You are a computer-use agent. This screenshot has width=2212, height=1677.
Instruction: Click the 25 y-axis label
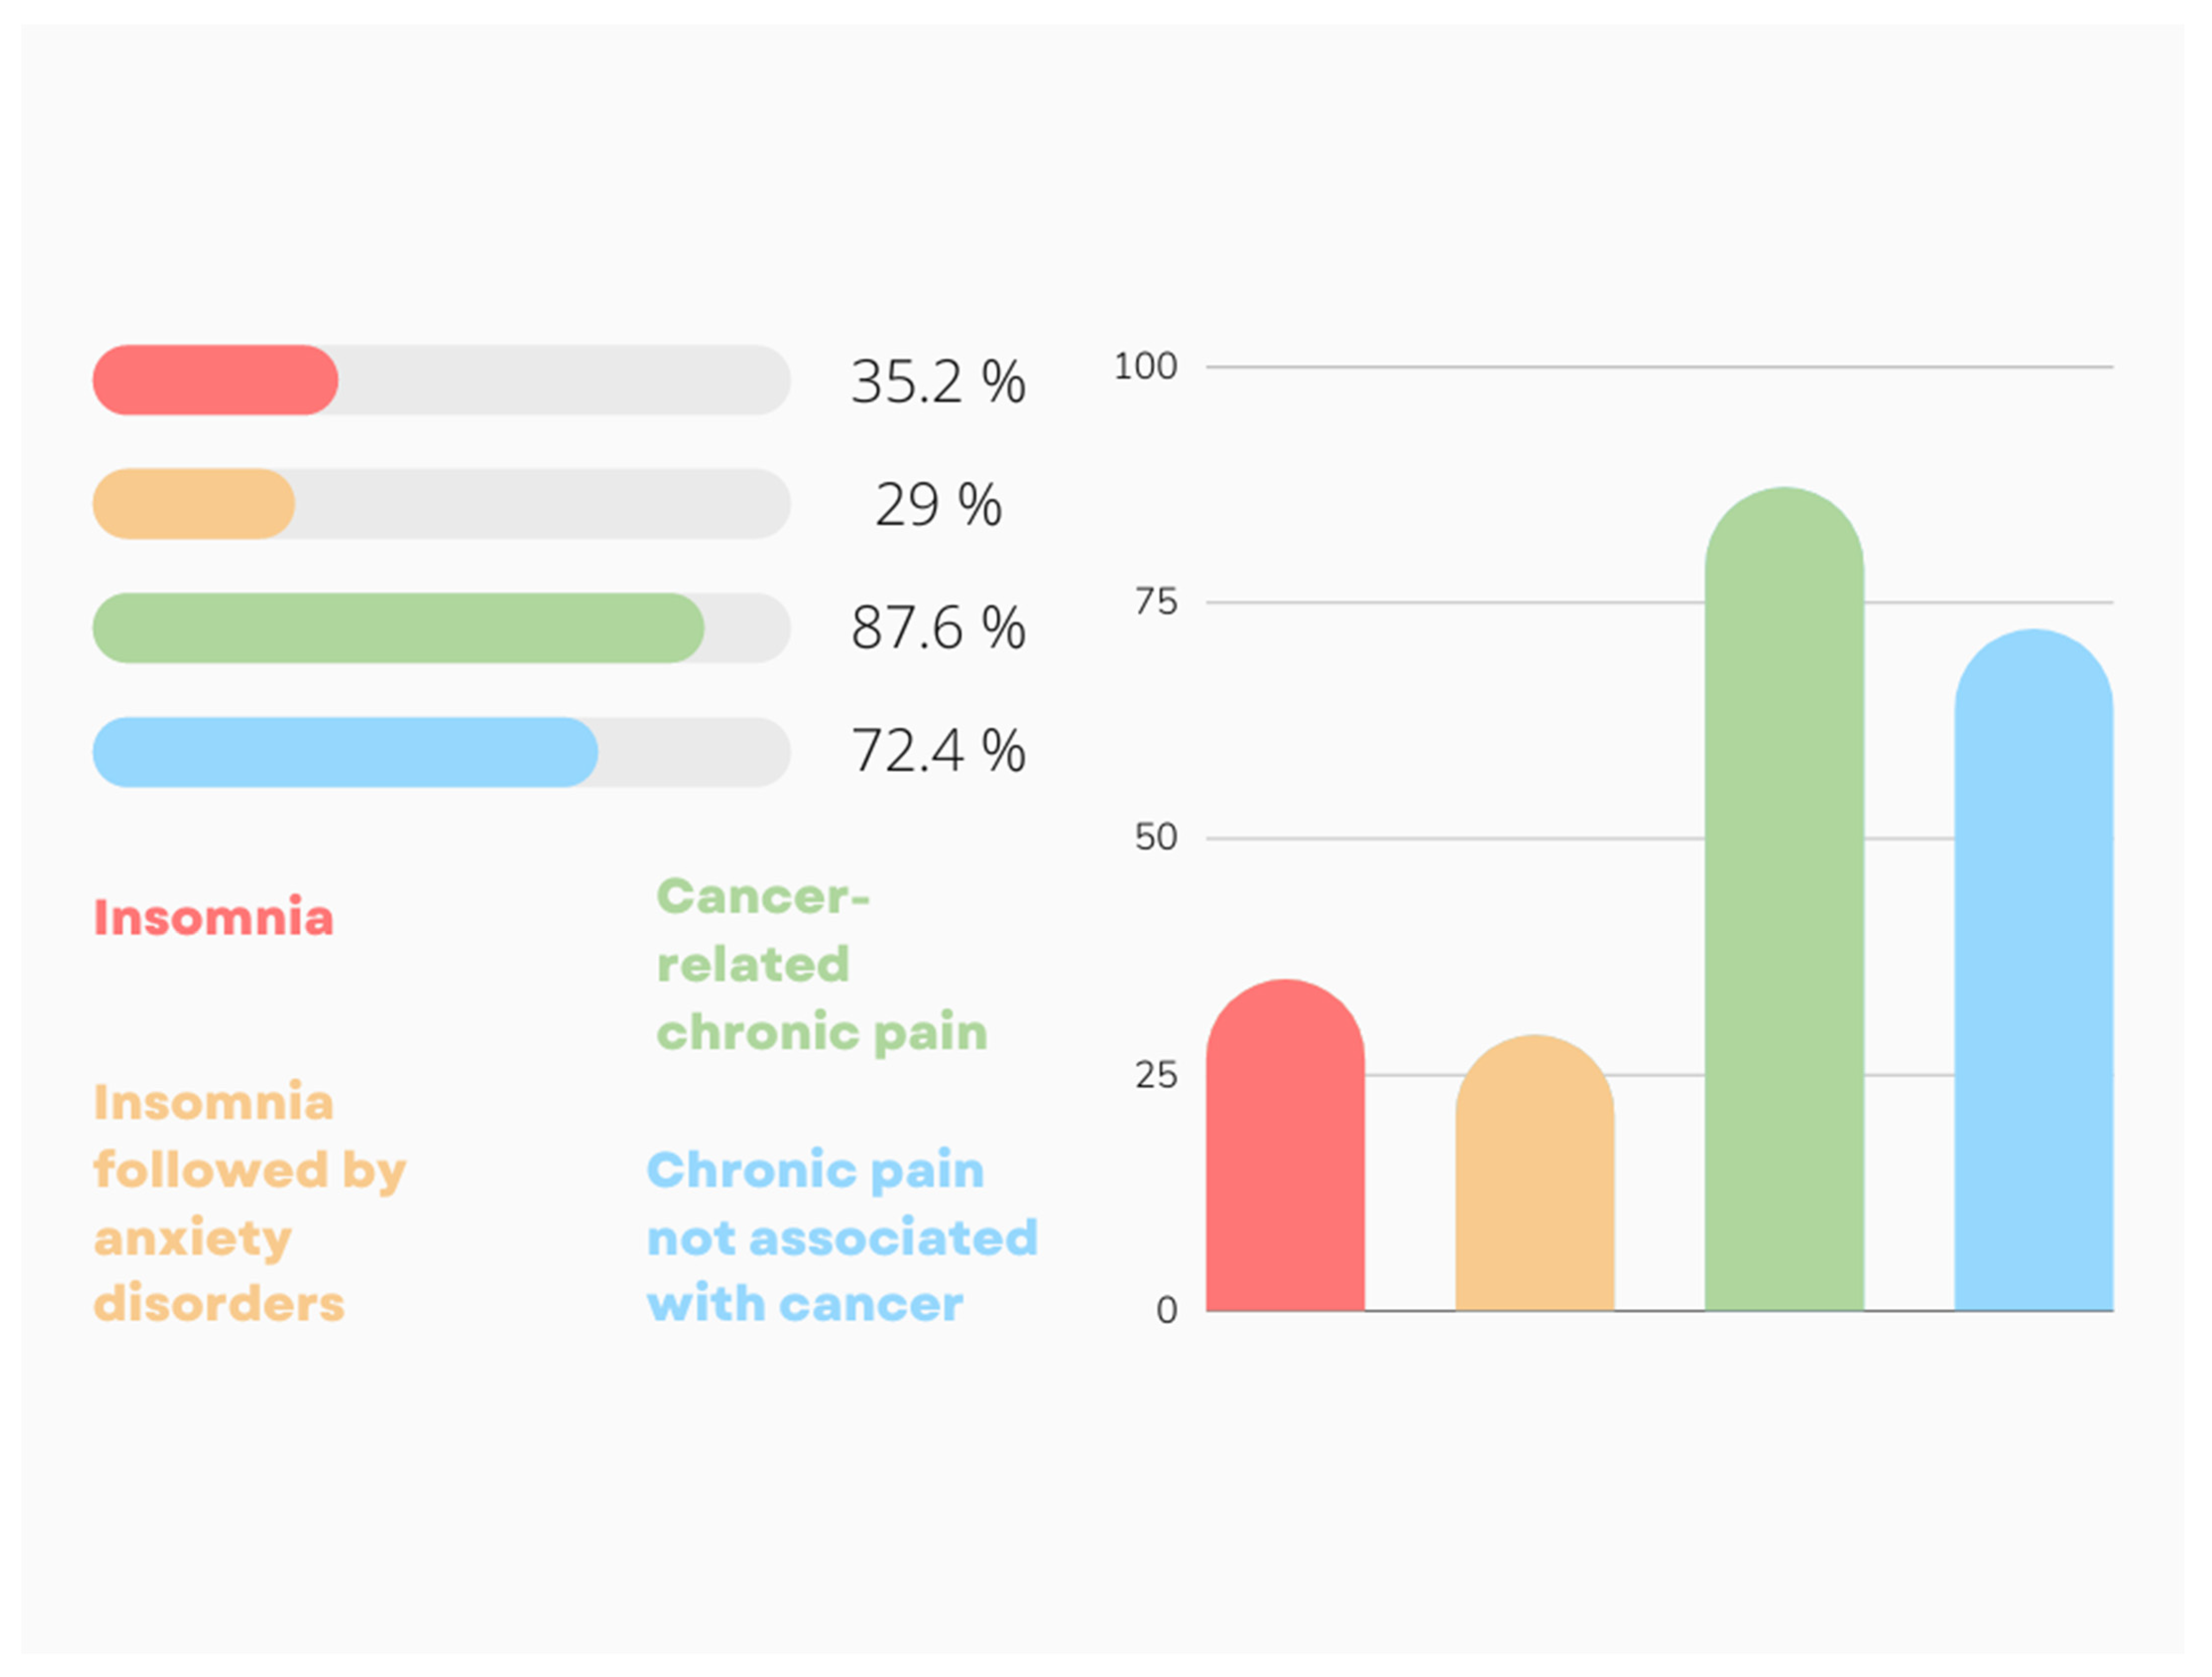1155,1075
